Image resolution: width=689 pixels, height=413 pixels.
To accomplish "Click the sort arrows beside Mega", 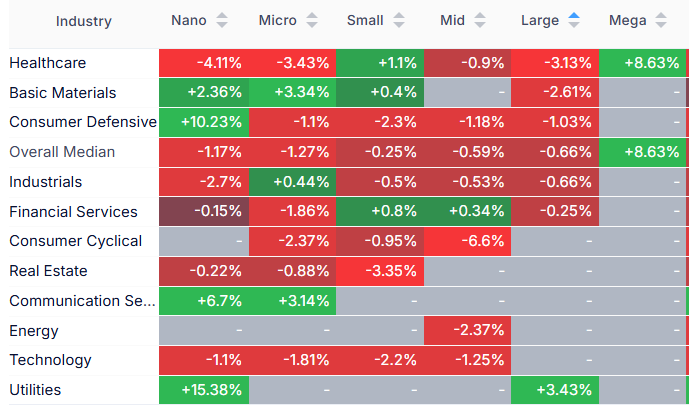I will 659,21.
